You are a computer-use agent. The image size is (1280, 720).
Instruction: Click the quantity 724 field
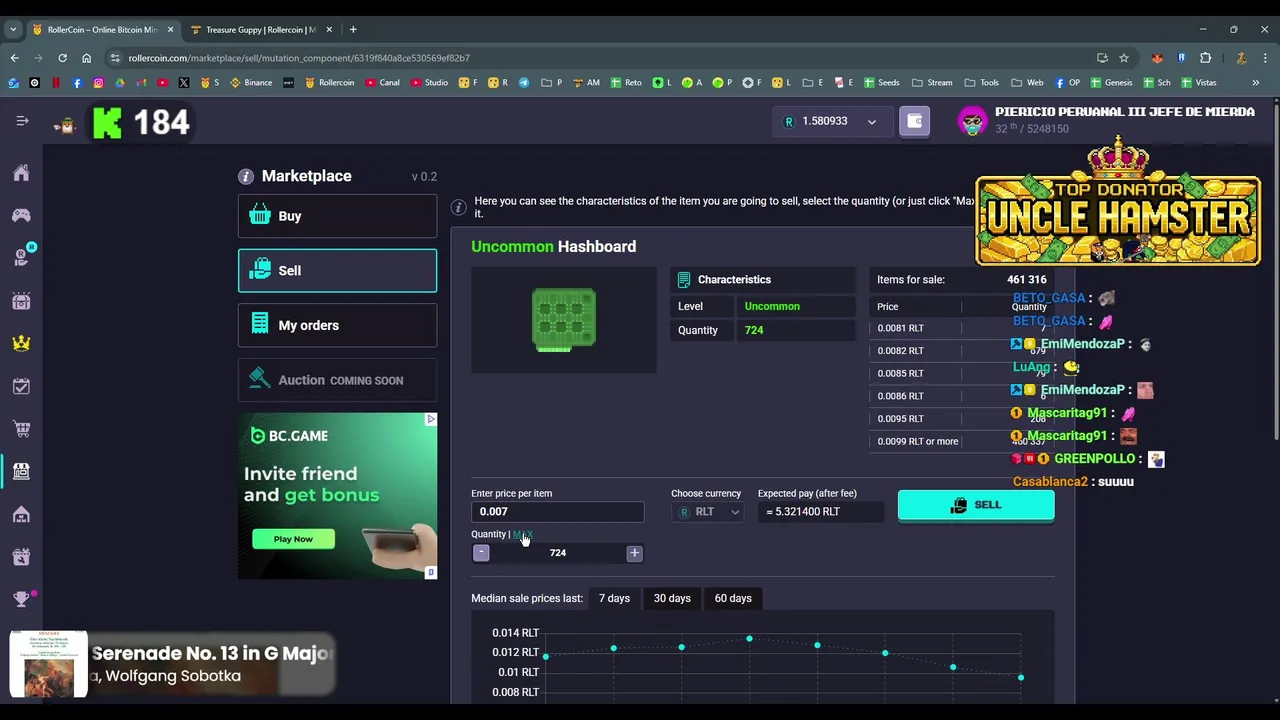(x=557, y=553)
